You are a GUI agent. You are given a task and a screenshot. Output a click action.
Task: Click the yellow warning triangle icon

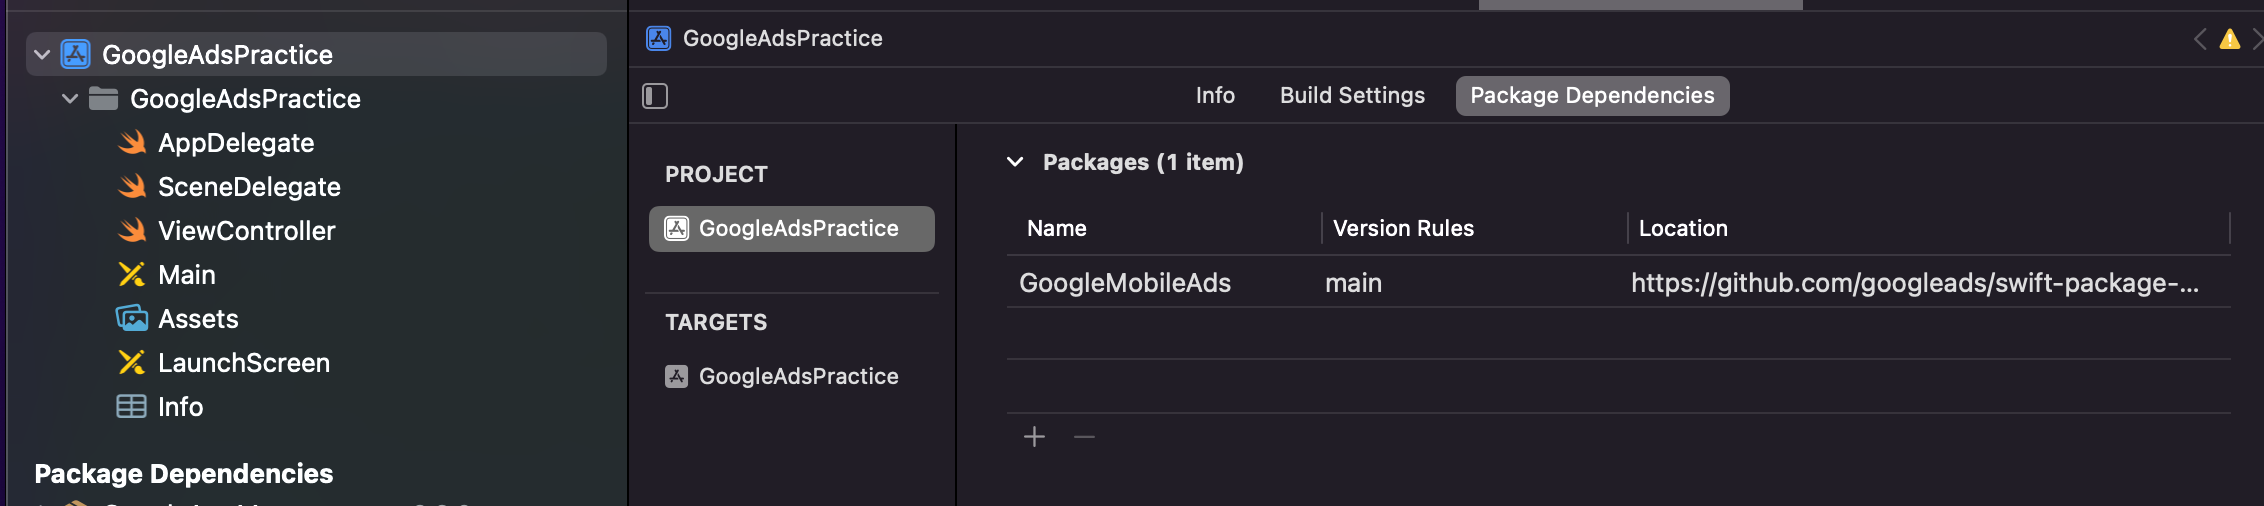pos(2229,39)
